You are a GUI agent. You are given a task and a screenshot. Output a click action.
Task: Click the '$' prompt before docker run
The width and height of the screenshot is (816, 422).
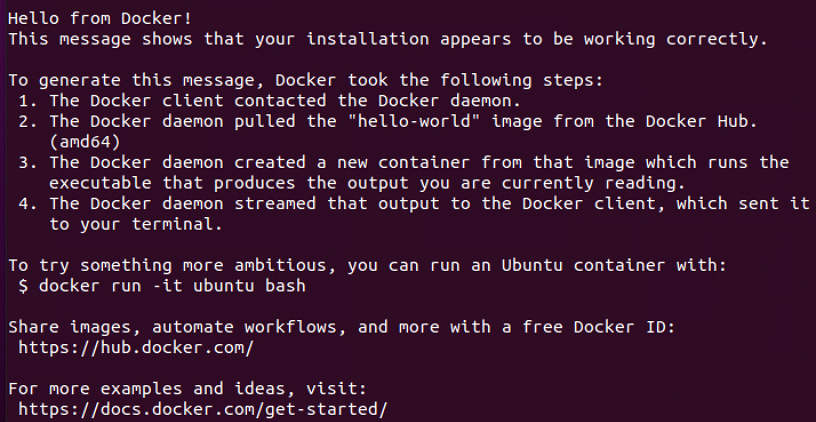(x=22, y=285)
